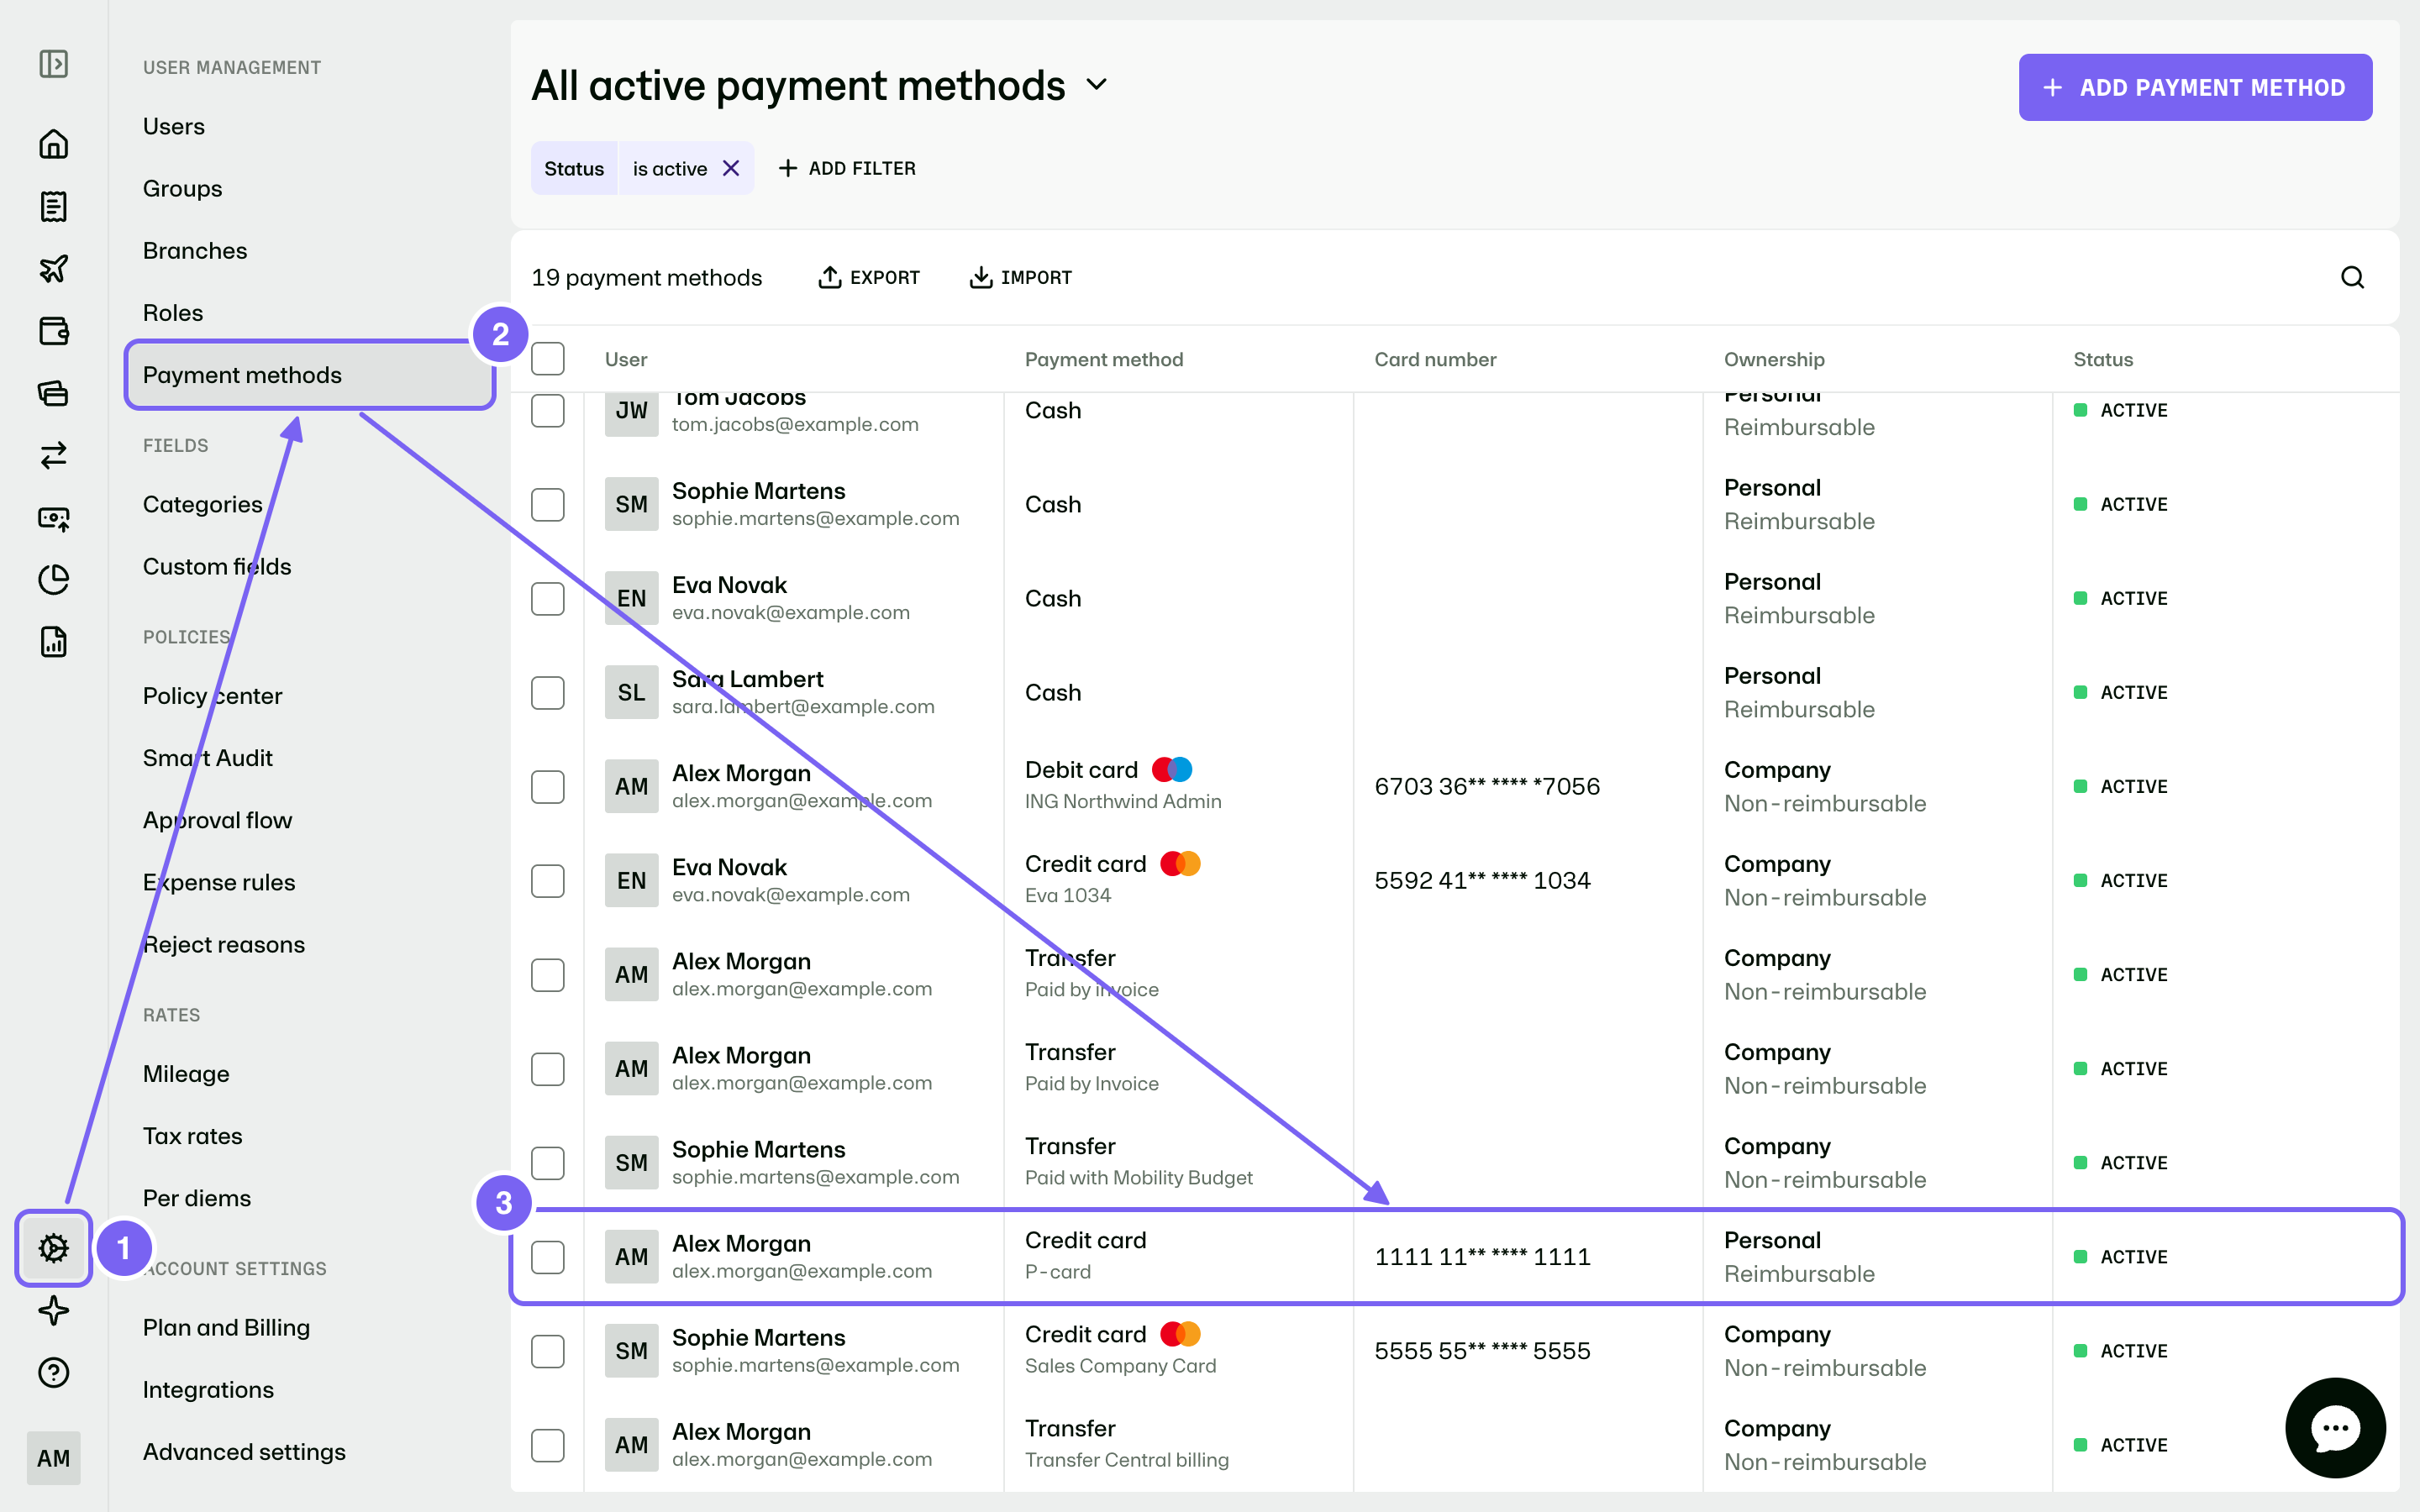Image resolution: width=2420 pixels, height=1512 pixels.
Task: Open the transactions arrows icon
Action: click(x=53, y=455)
